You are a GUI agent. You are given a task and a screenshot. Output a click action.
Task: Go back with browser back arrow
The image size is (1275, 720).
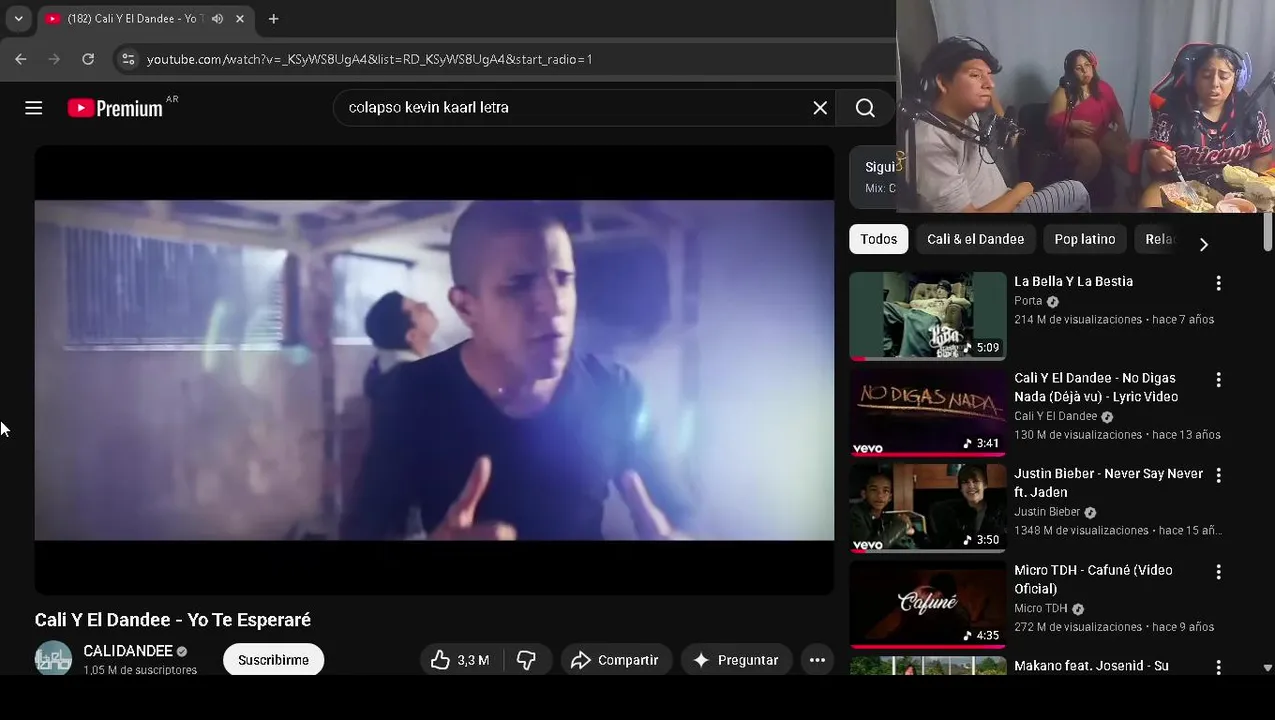(x=21, y=59)
